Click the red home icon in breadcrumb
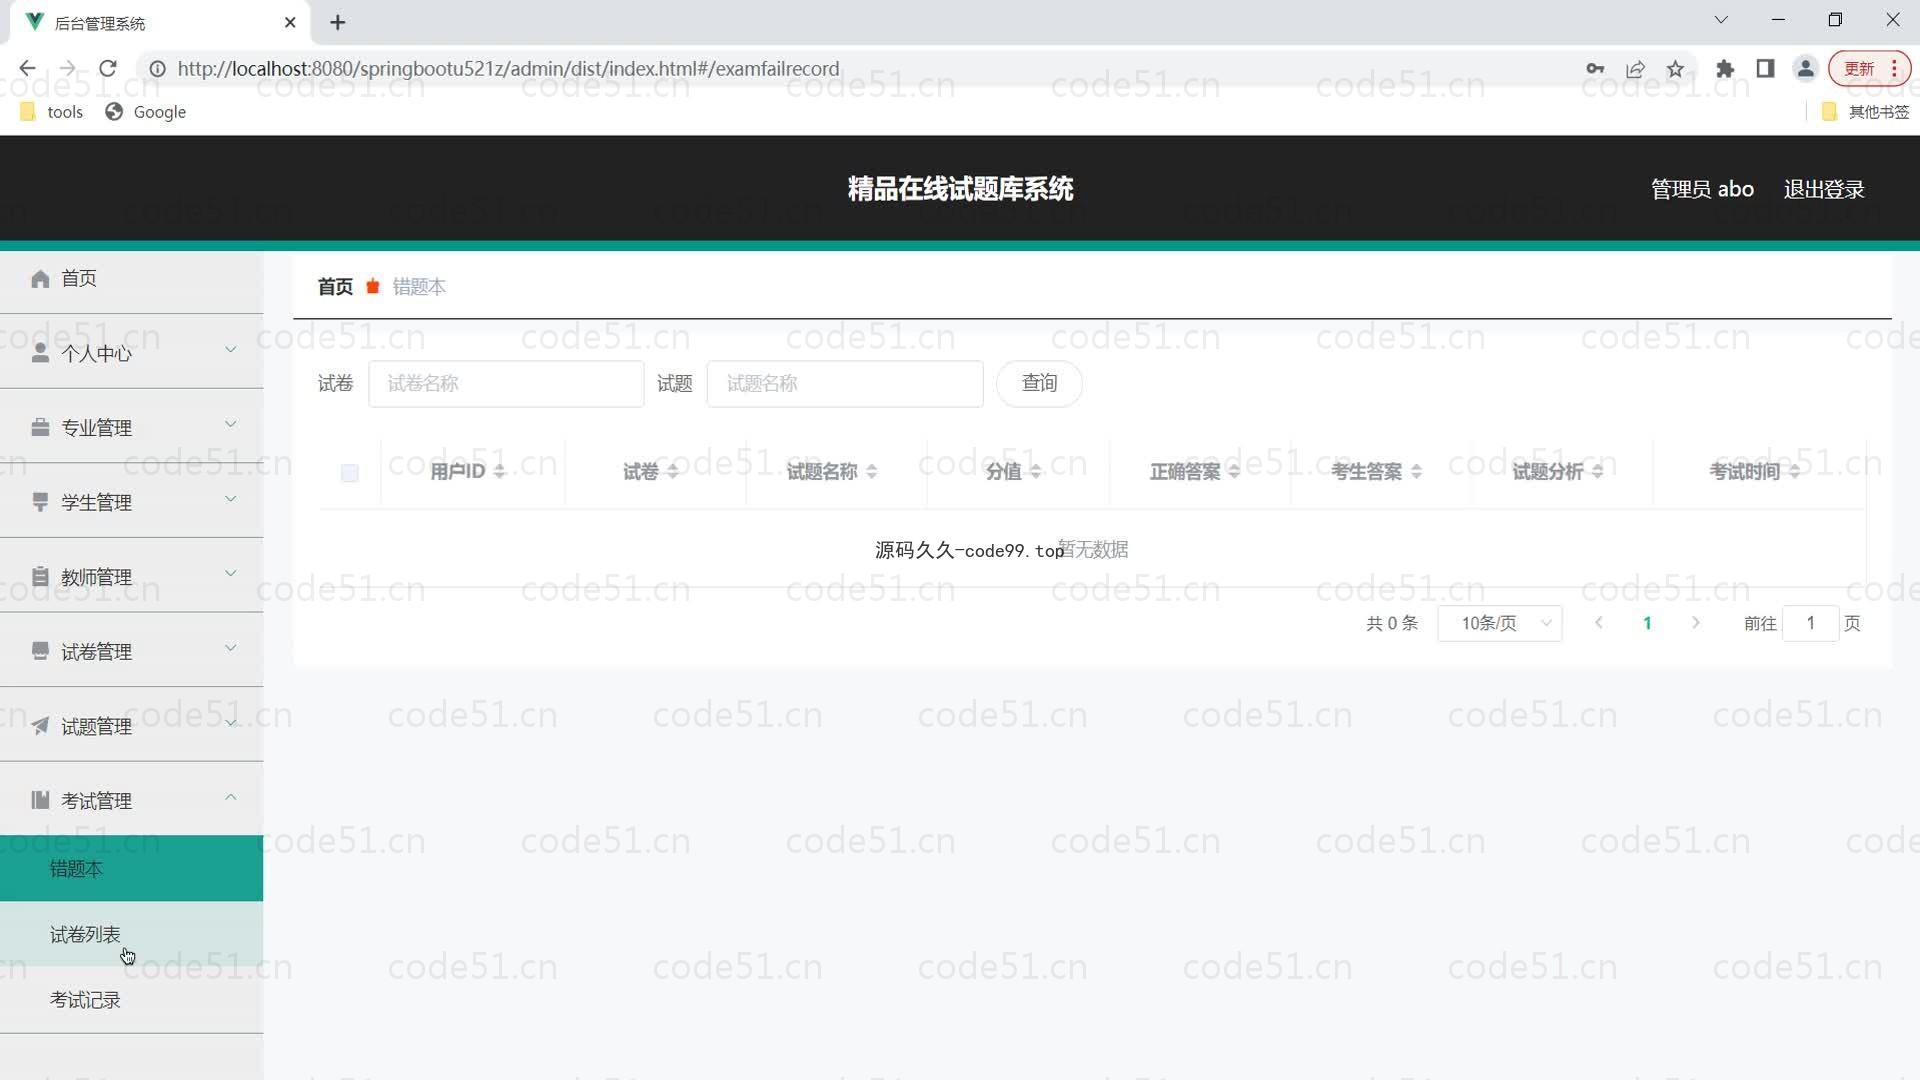Viewport: 1920px width, 1080px height. (373, 287)
